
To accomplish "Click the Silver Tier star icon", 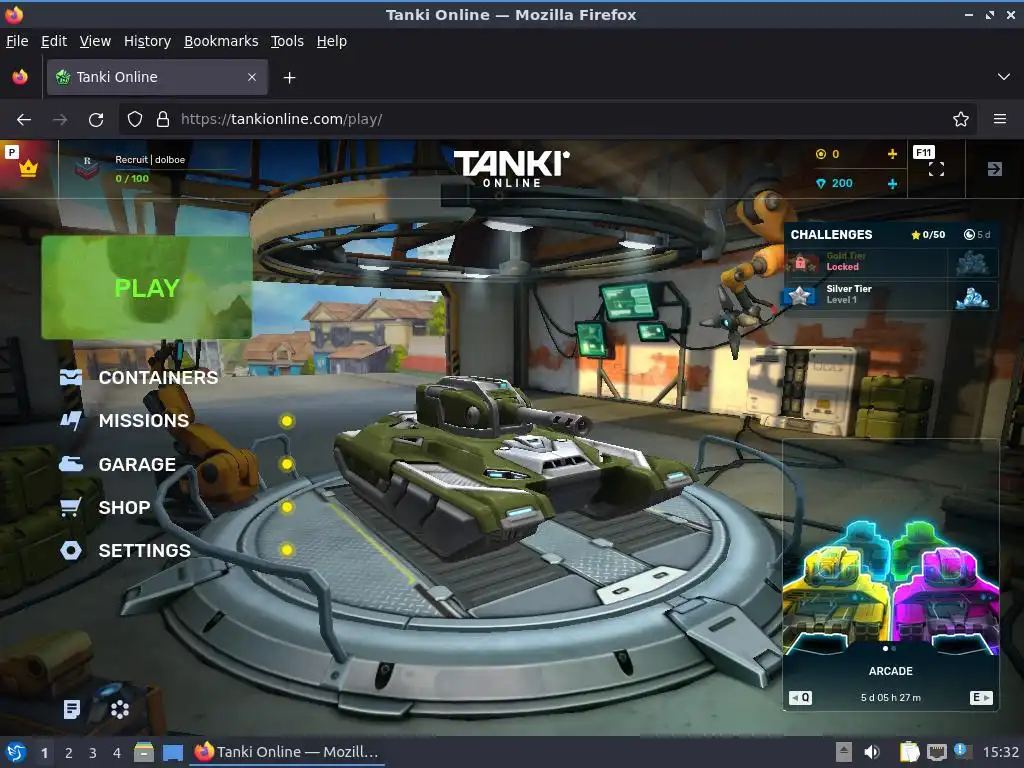I will coord(800,296).
